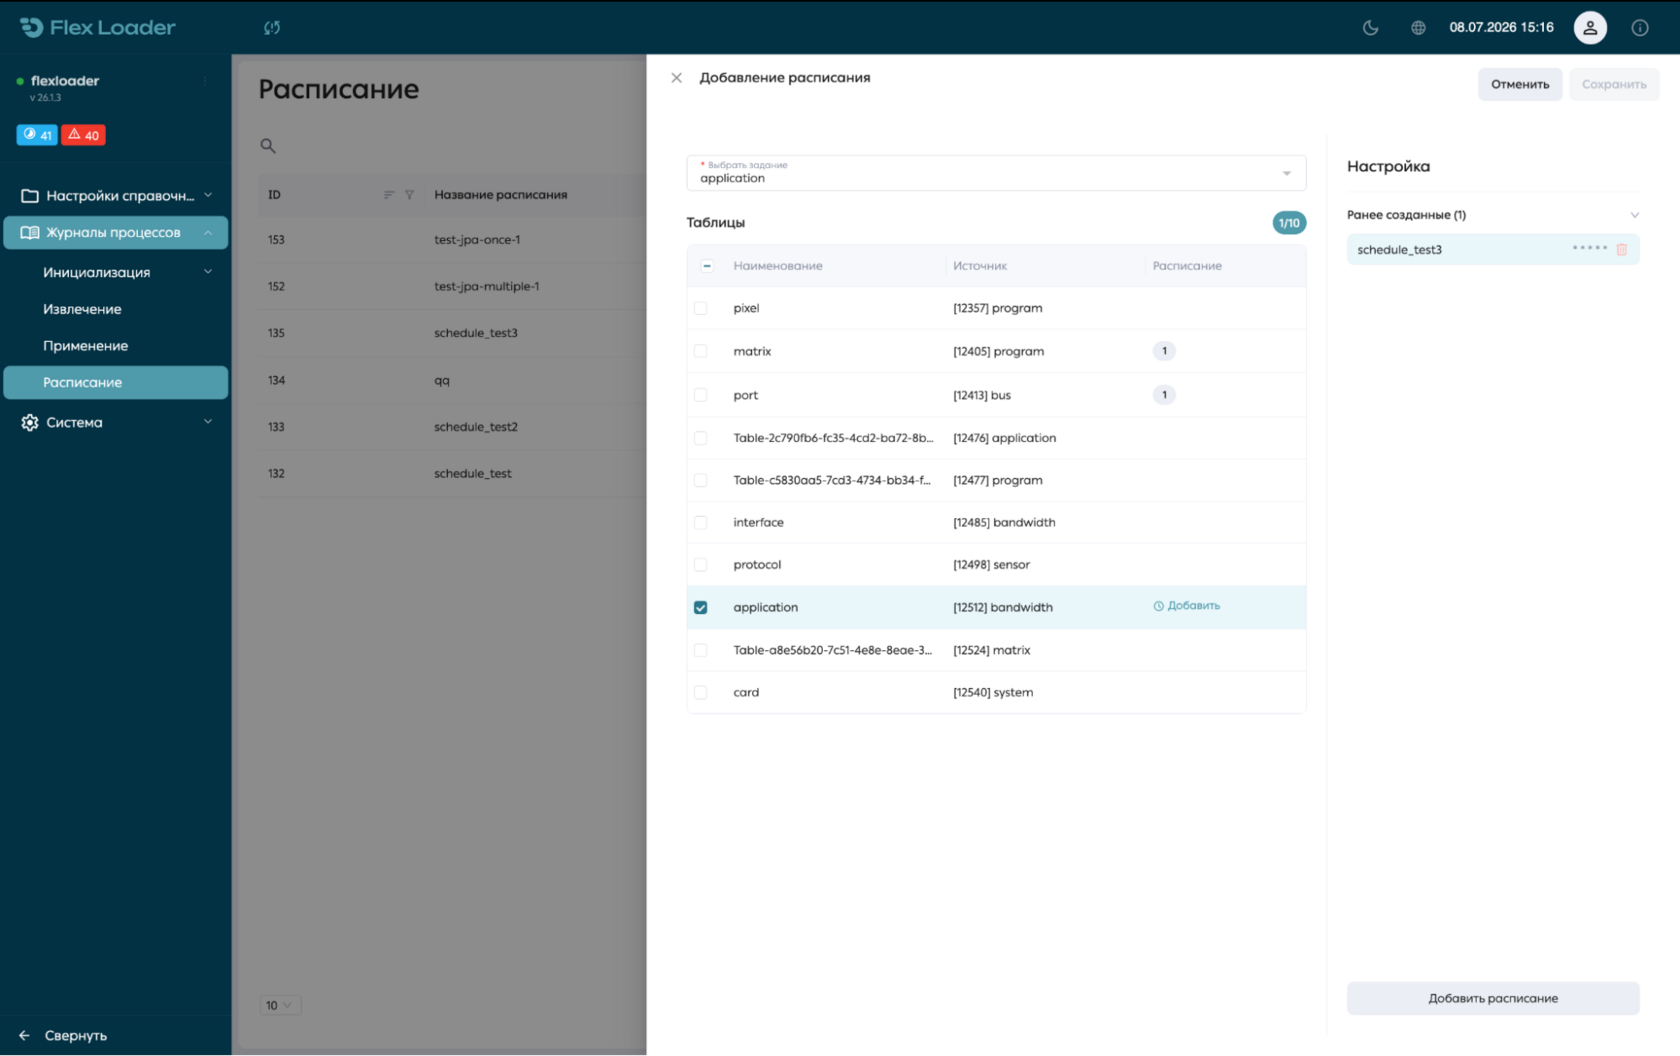1680x1056 pixels.
Task: Click Наименование column header
Action: pyautogui.click(x=778, y=266)
